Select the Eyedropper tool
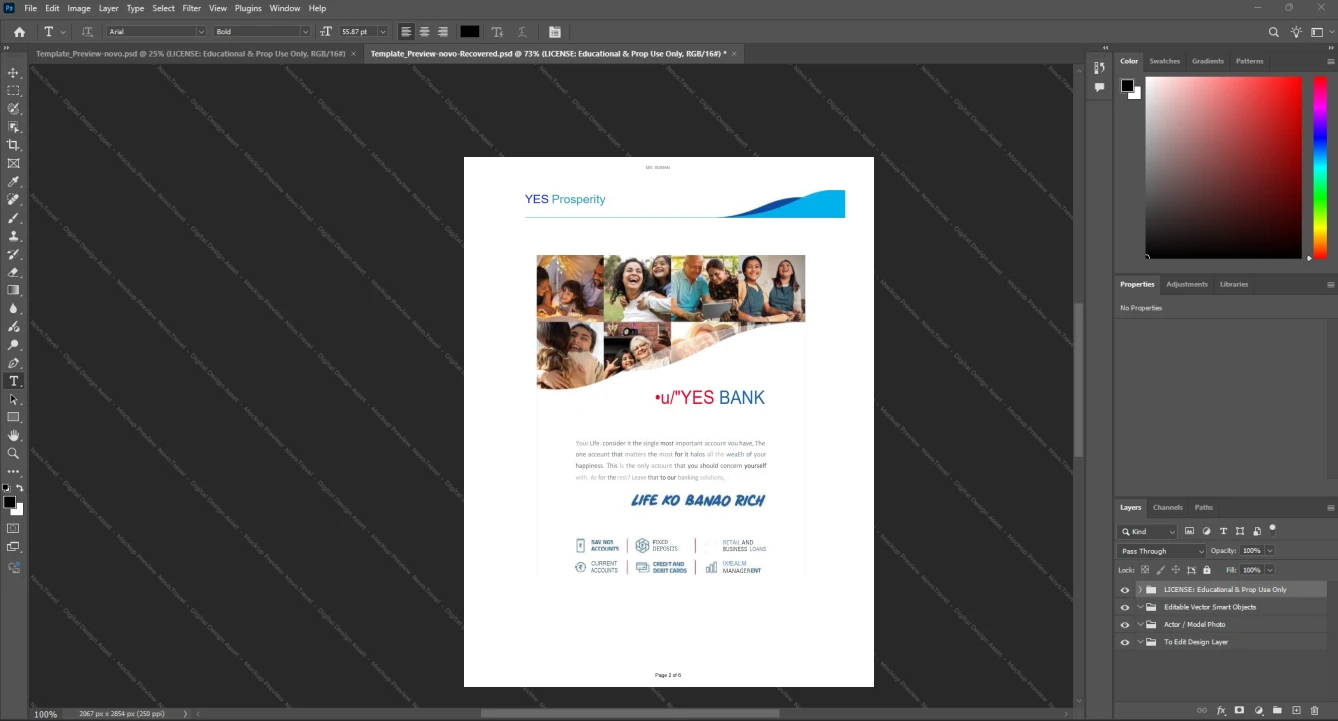 (13, 182)
